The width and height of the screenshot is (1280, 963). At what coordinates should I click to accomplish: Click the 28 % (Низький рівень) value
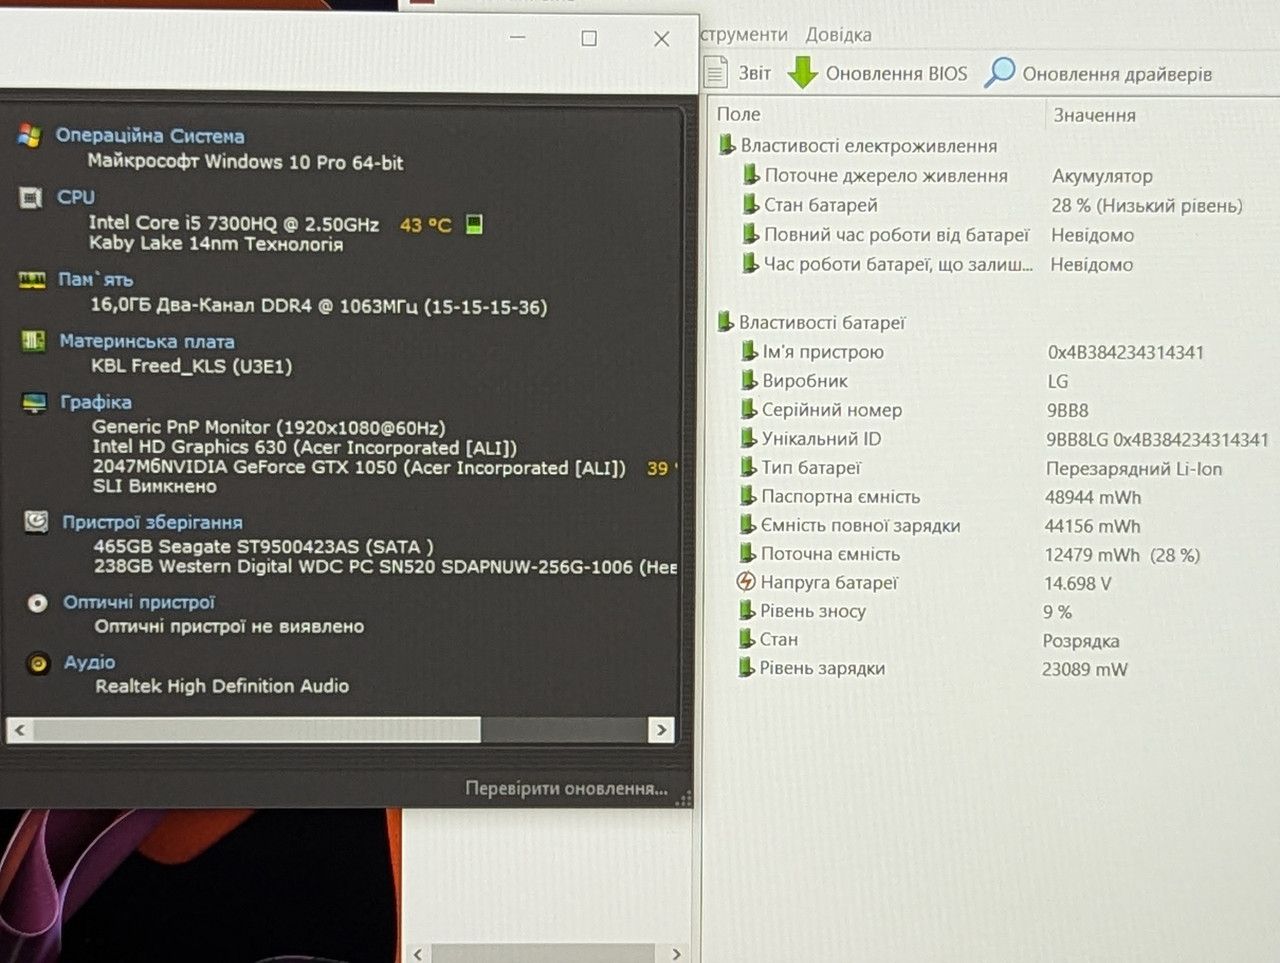pyautogui.click(x=1147, y=206)
